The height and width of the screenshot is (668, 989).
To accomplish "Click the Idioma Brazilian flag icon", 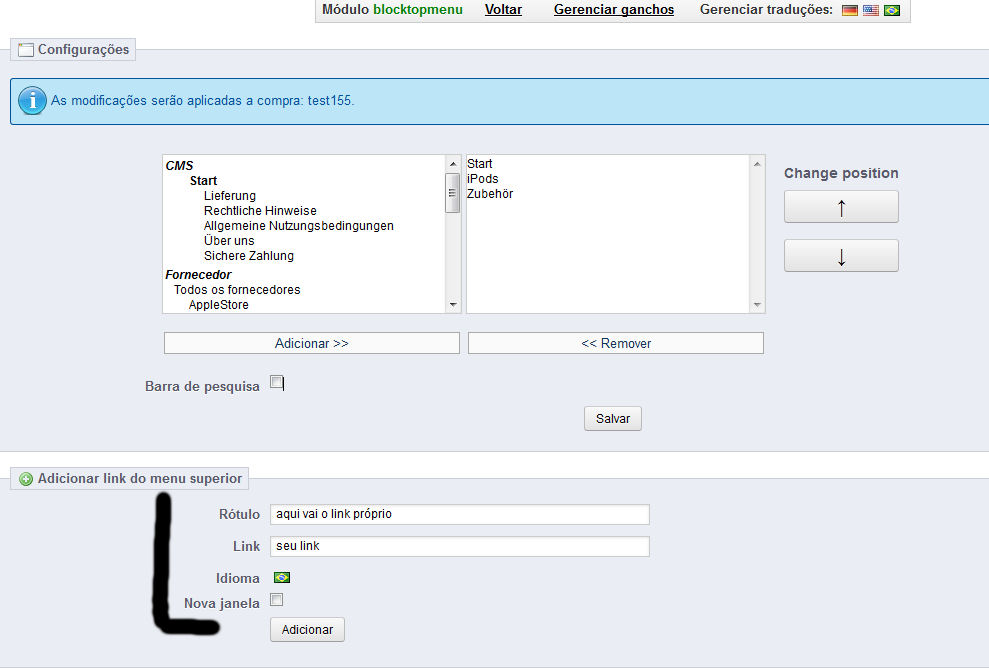I will coord(282,577).
